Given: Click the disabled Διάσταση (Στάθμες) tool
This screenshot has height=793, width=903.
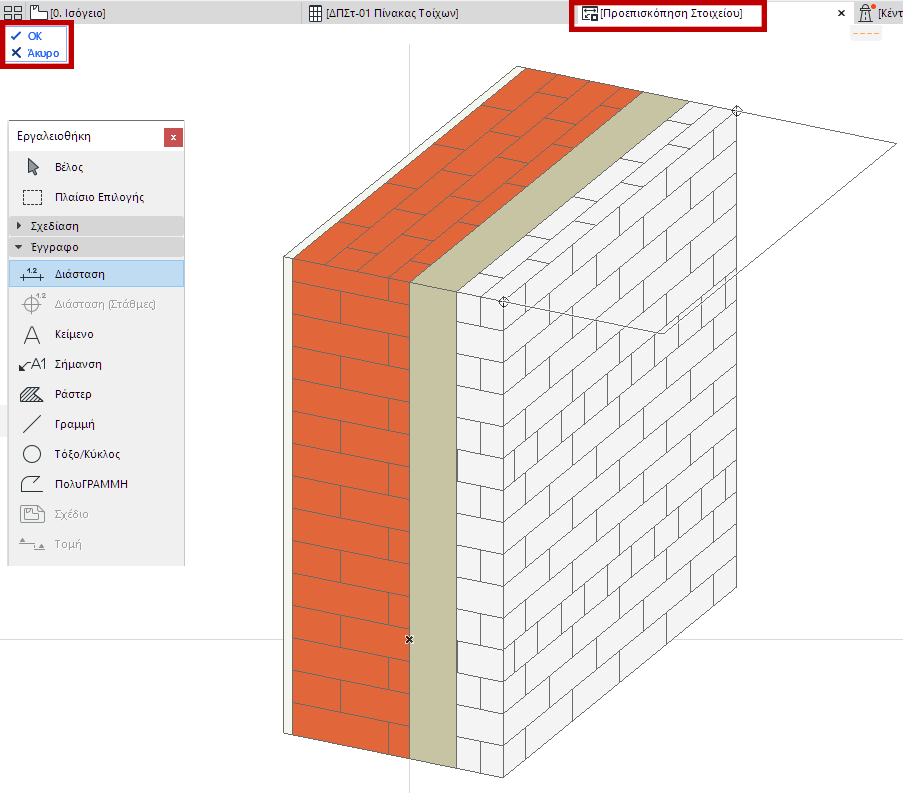Looking at the screenshot, I should tap(96, 303).
